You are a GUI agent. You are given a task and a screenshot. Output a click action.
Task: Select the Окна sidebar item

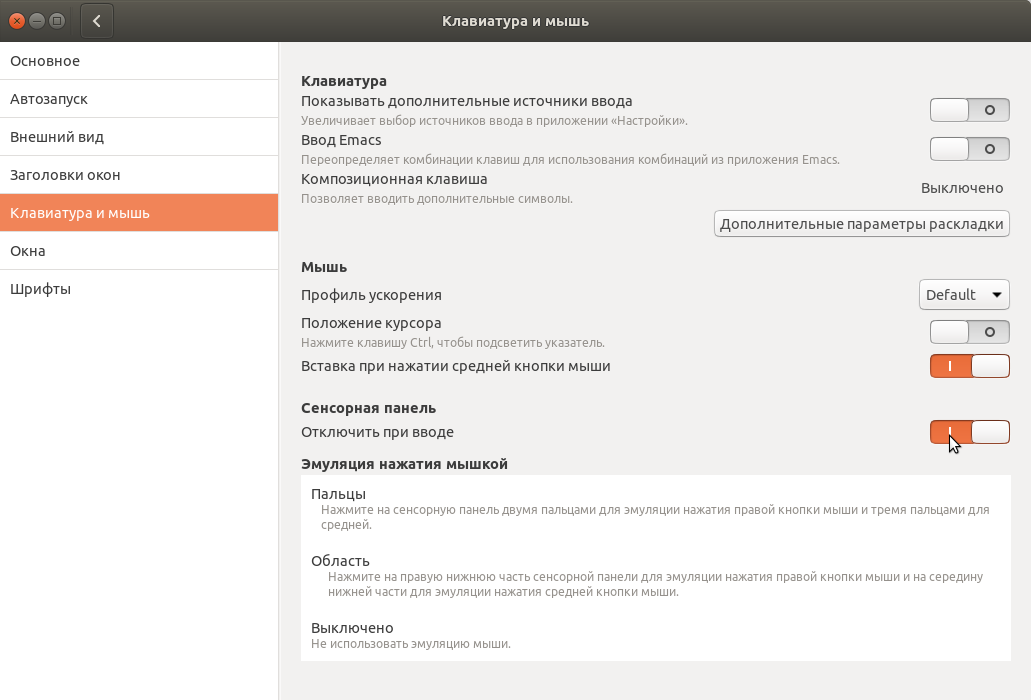coord(139,251)
